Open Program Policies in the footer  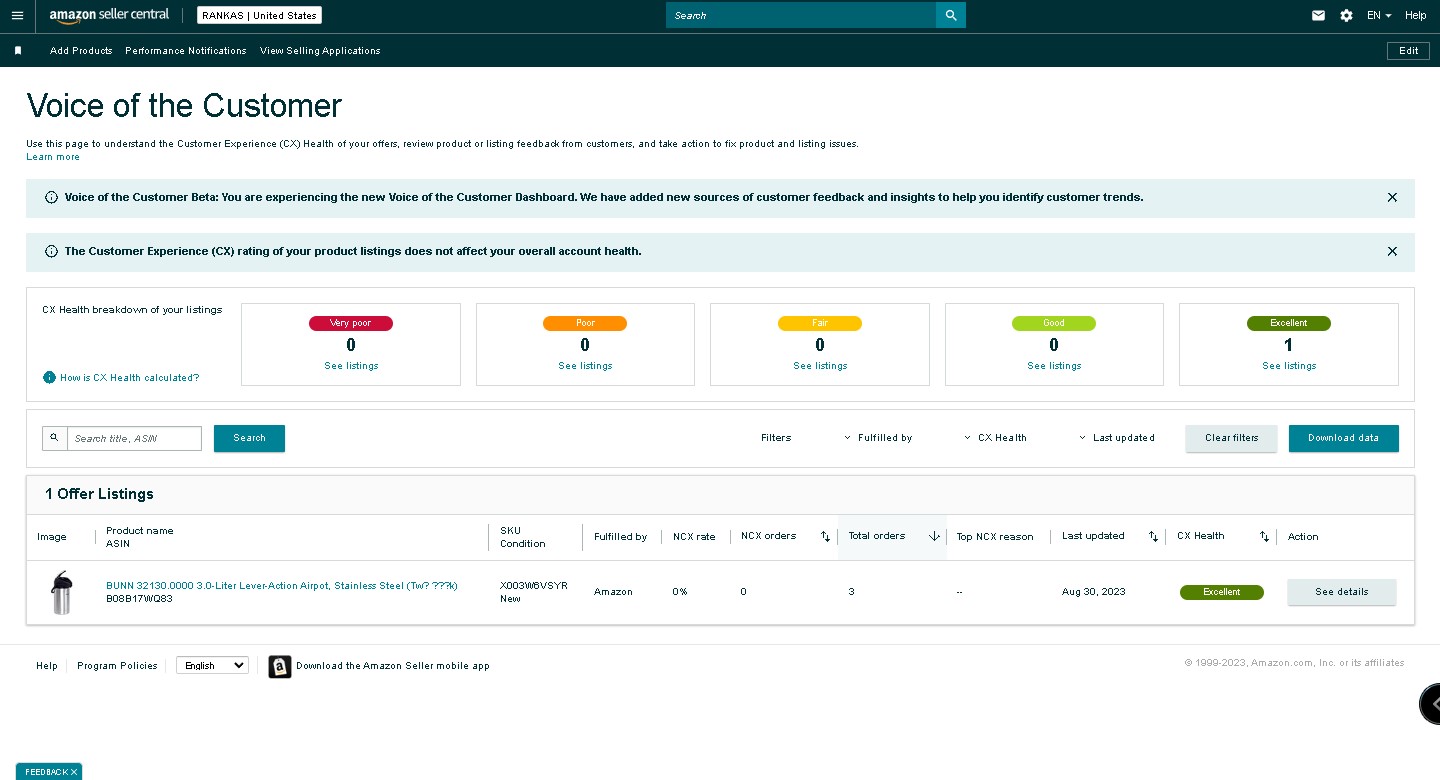(117, 666)
